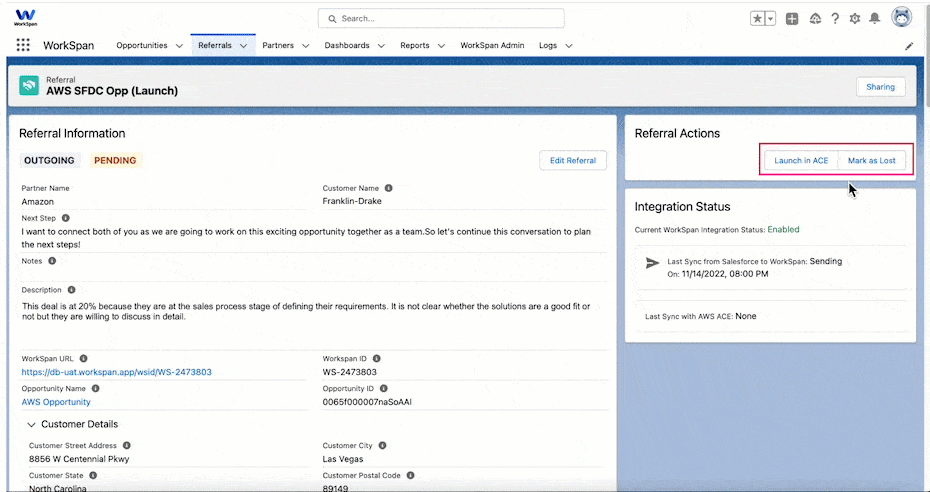Open the Setup gear icon
930x492 pixels.
click(x=855, y=18)
